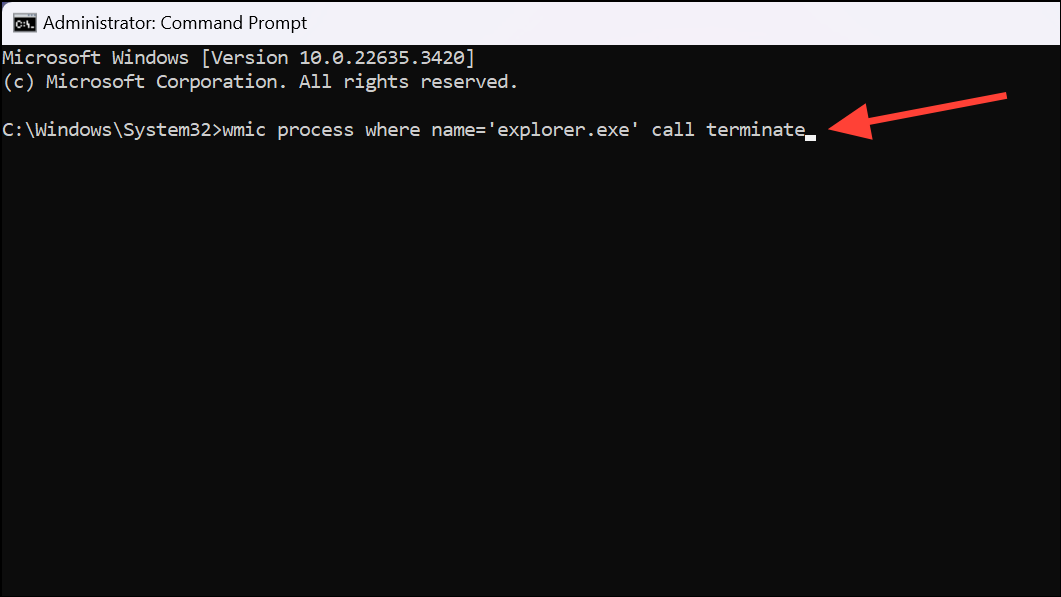Click the word 'process' in the command line

click(x=315, y=129)
